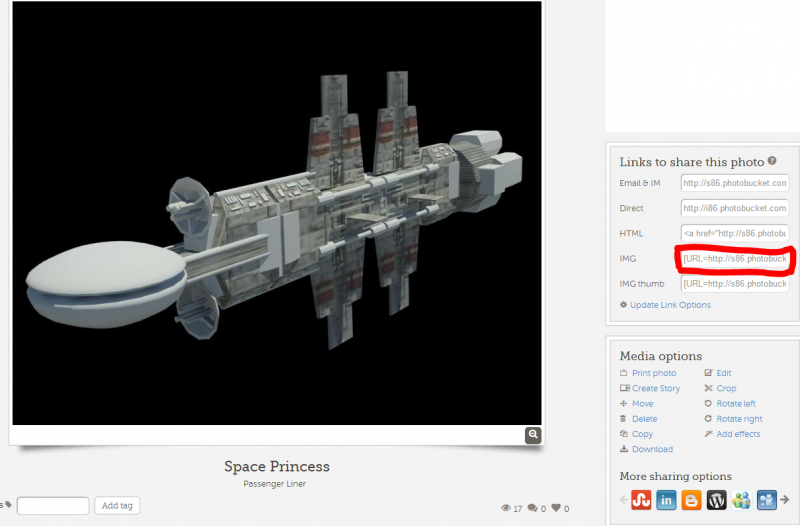This screenshot has width=800, height=526.
Task: Share photo to WordPress
Action: tap(716, 499)
